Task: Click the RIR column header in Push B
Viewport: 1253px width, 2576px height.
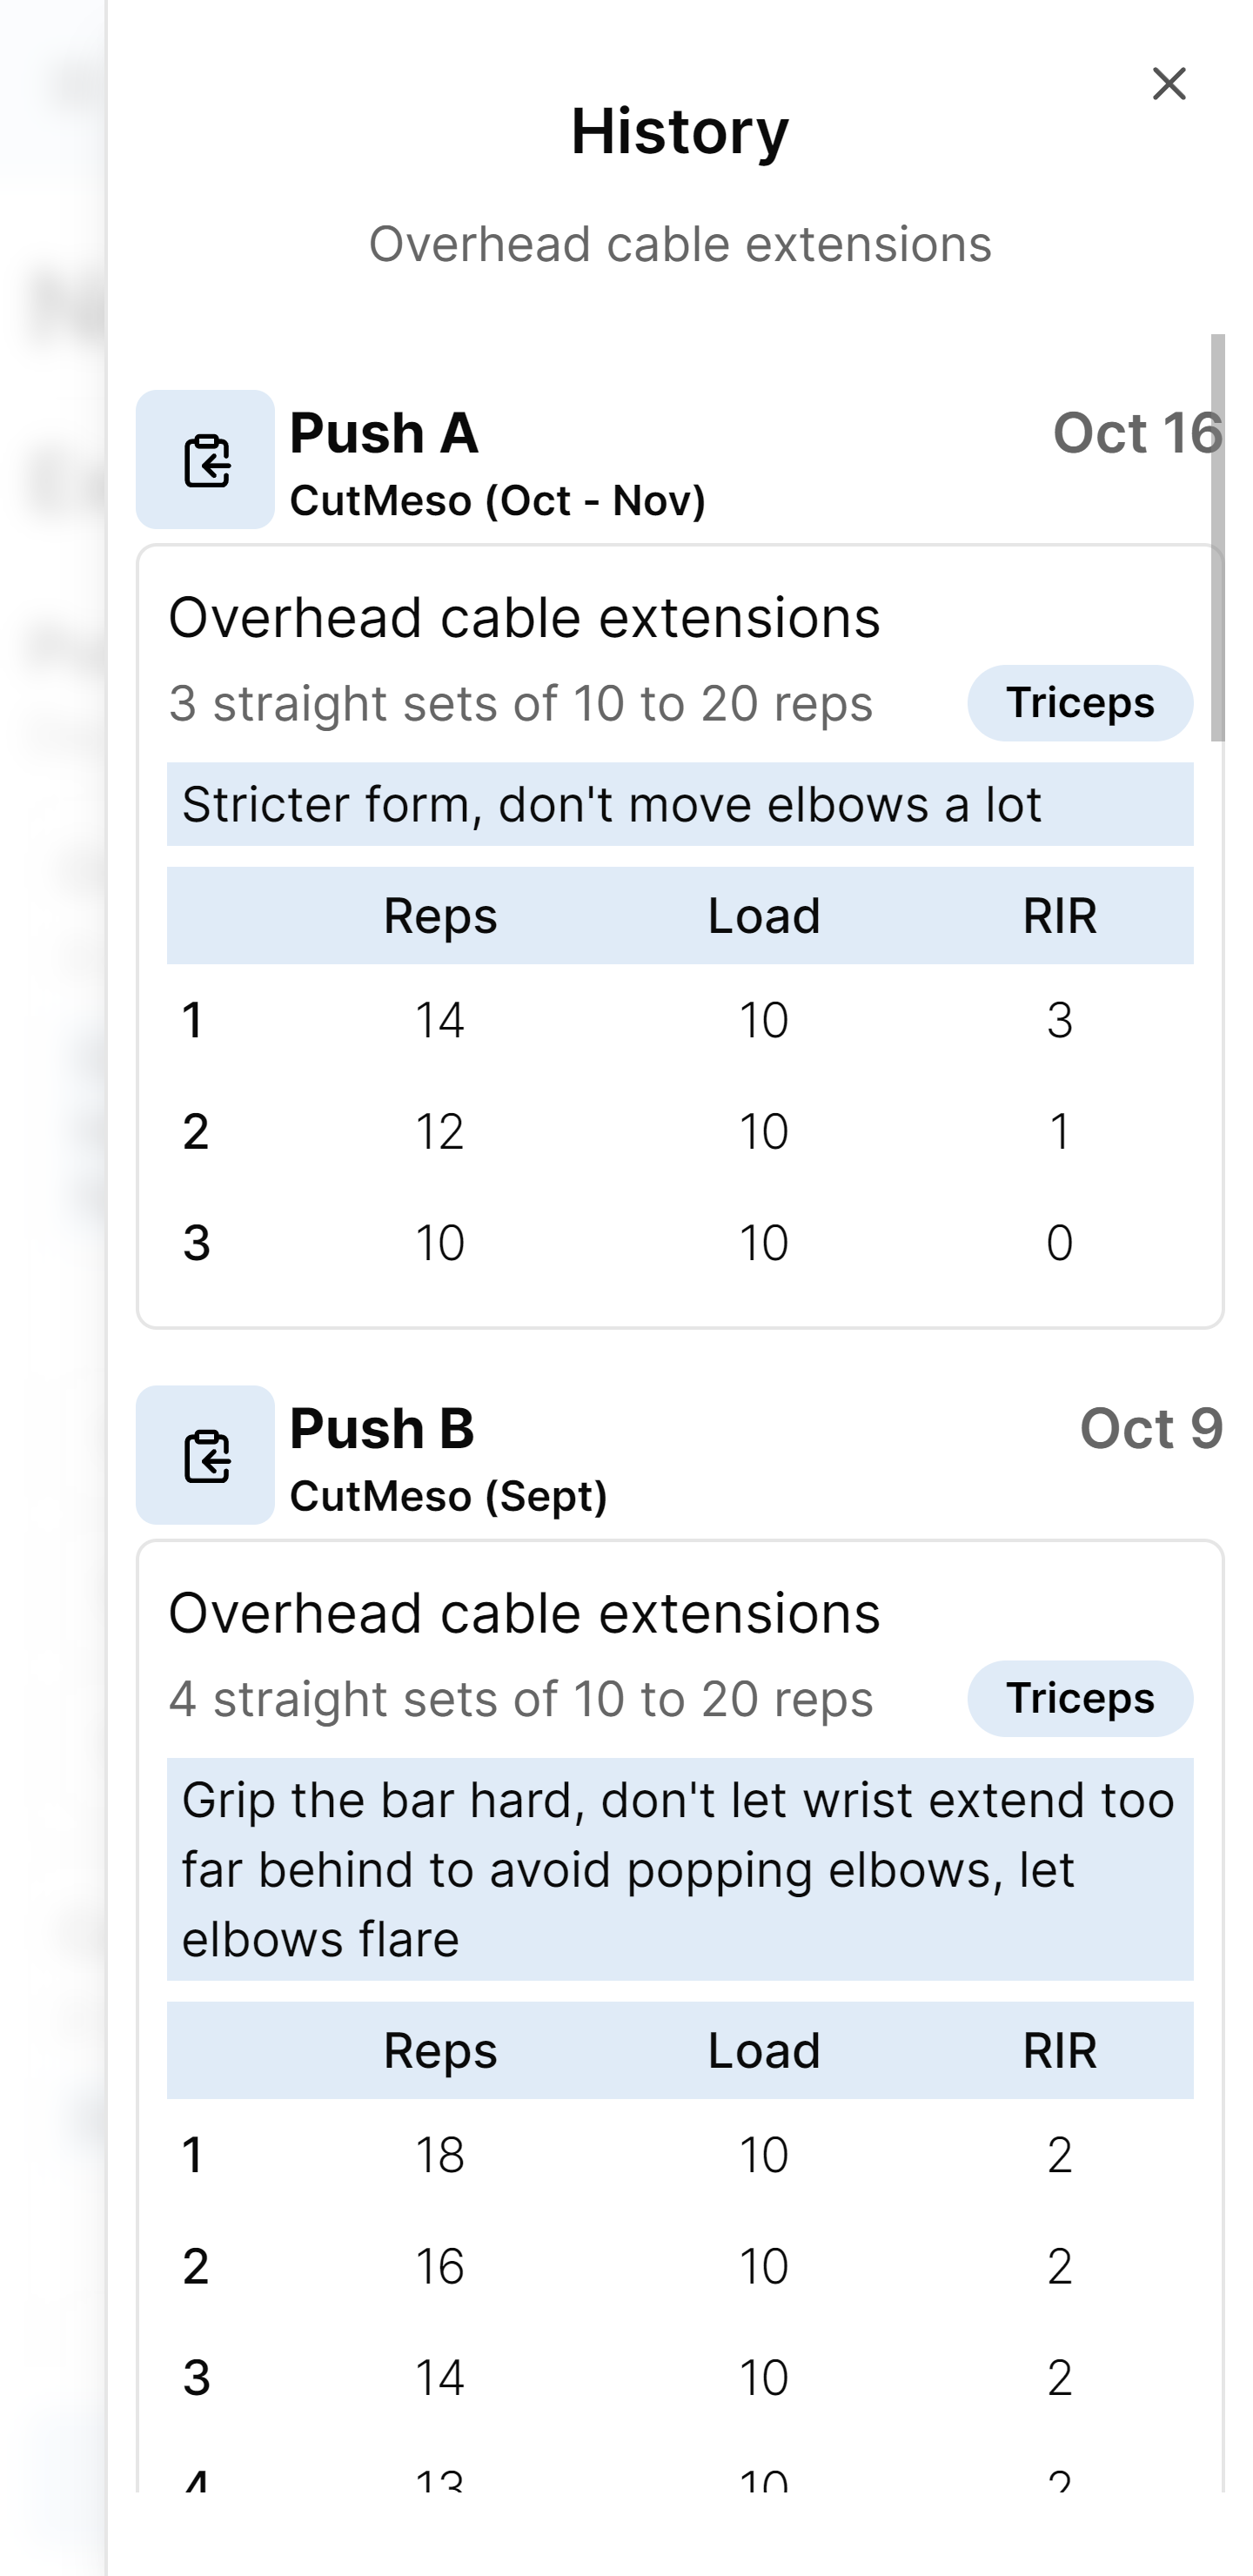Action: [1059, 2051]
